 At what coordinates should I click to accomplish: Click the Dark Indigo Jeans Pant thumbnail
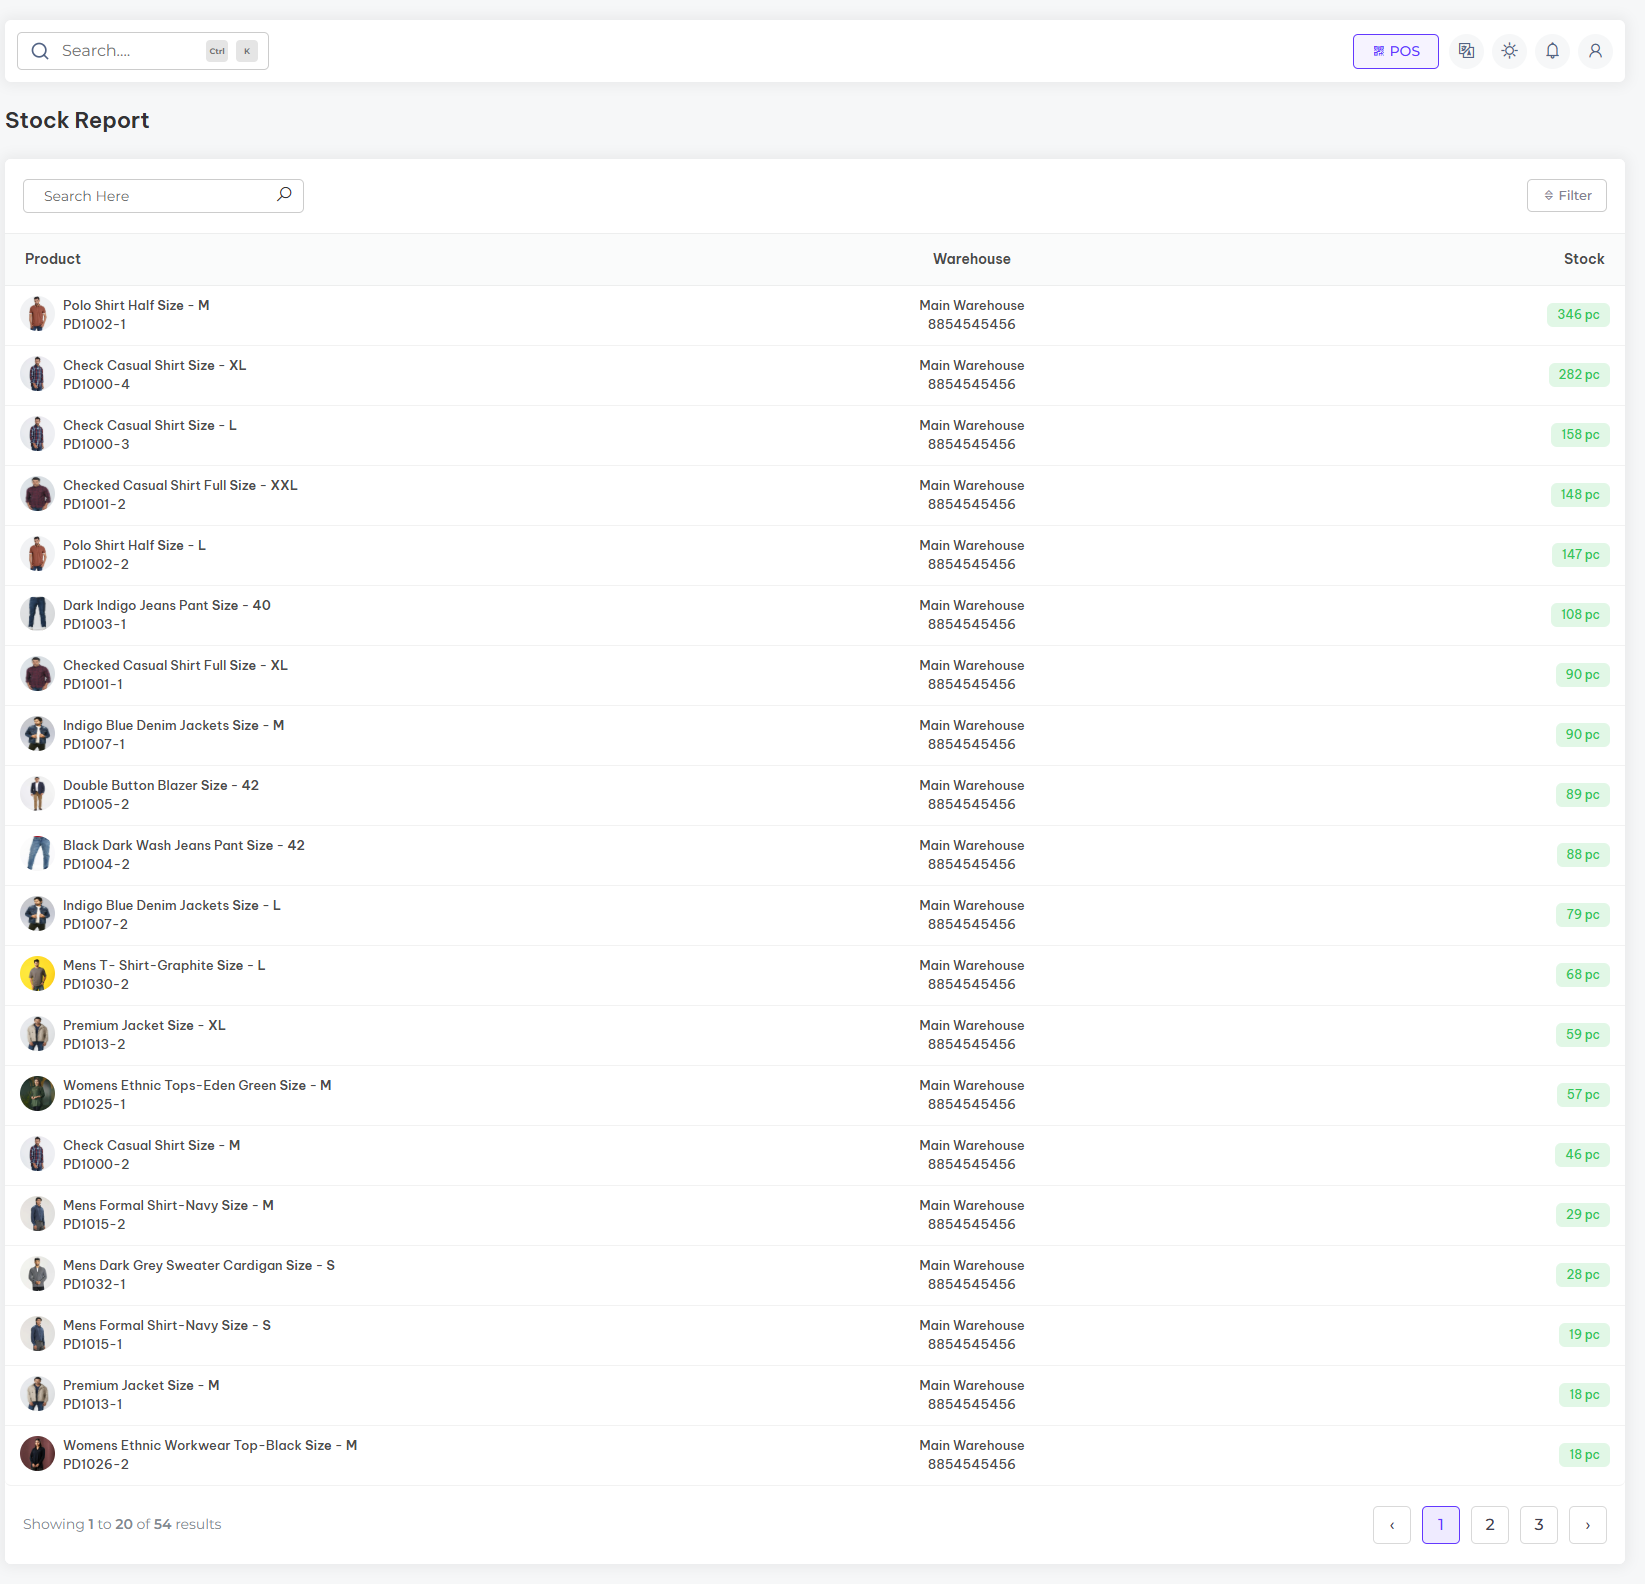38,614
